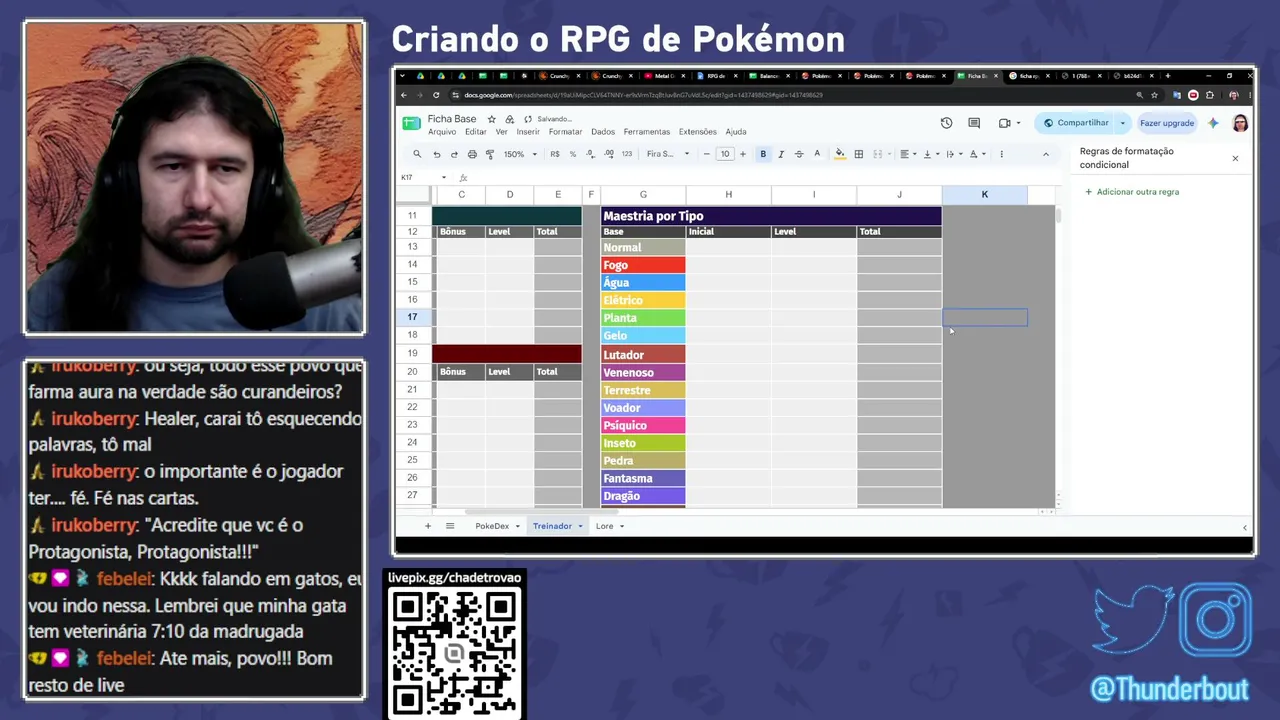Open text wrapping dropdown
Screen dimensions: 1280x720
(953, 154)
